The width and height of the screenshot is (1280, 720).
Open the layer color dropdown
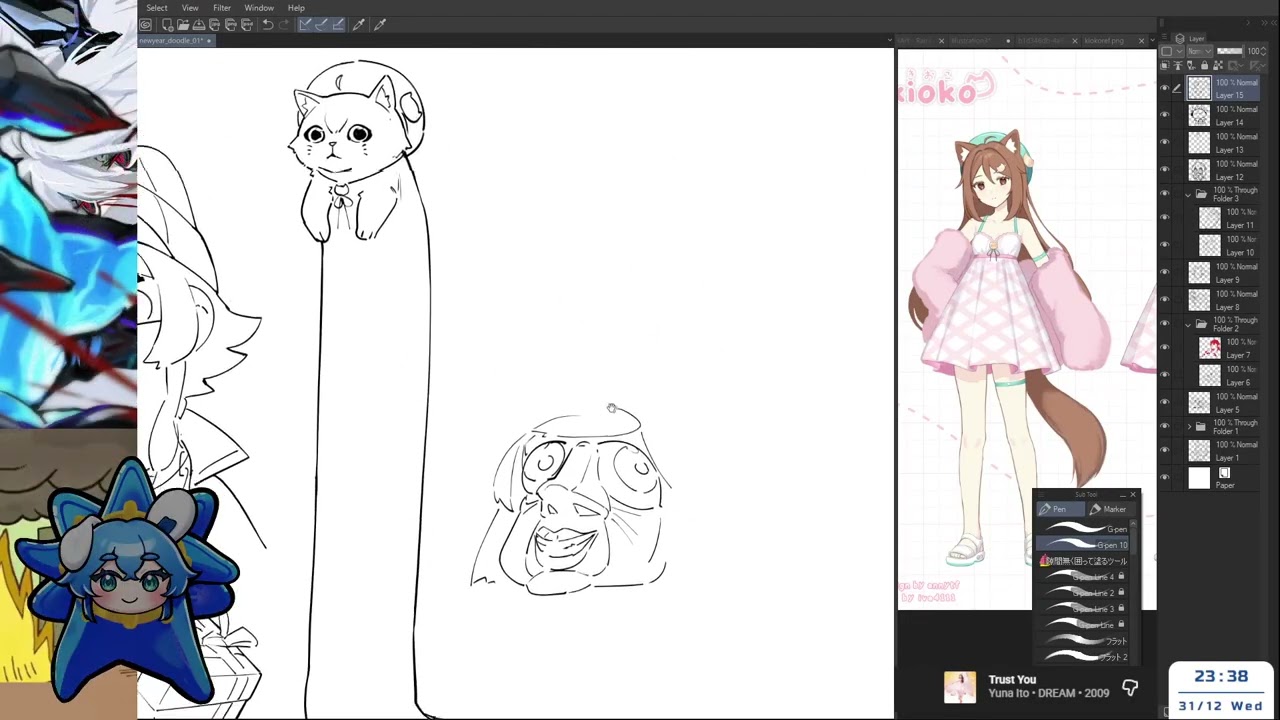(1172, 51)
